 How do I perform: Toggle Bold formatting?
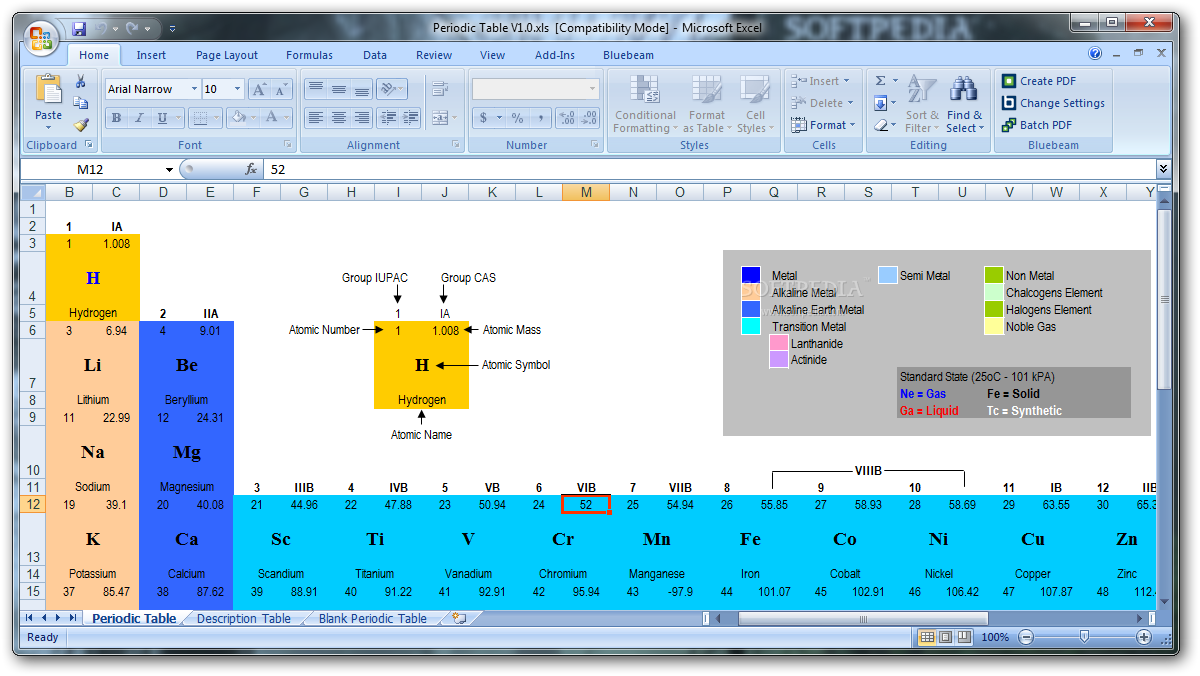pos(116,118)
